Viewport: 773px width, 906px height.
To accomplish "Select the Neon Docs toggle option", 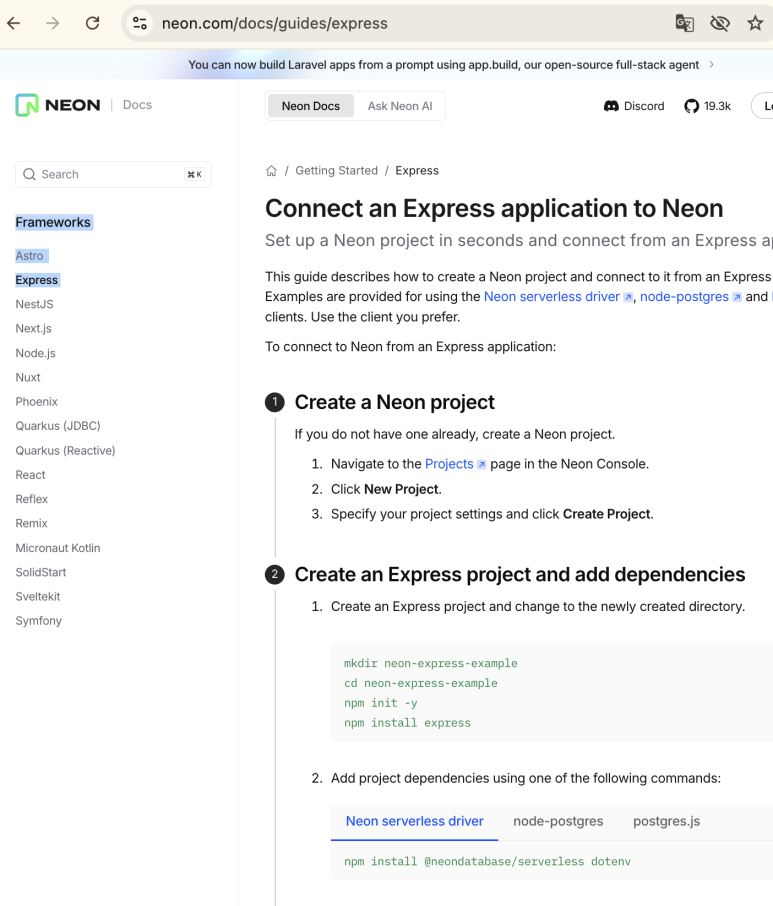I will tap(311, 106).
